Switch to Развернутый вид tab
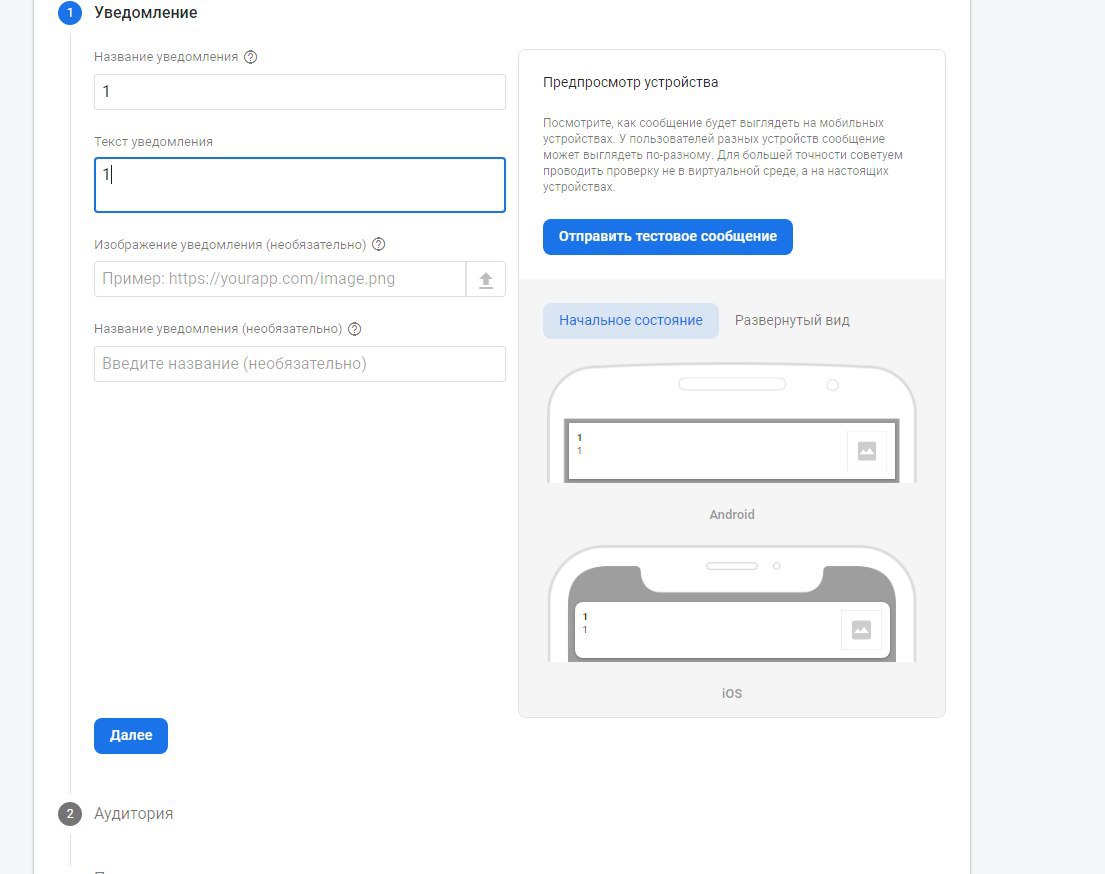The image size is (1105, 874). point(792,321)
